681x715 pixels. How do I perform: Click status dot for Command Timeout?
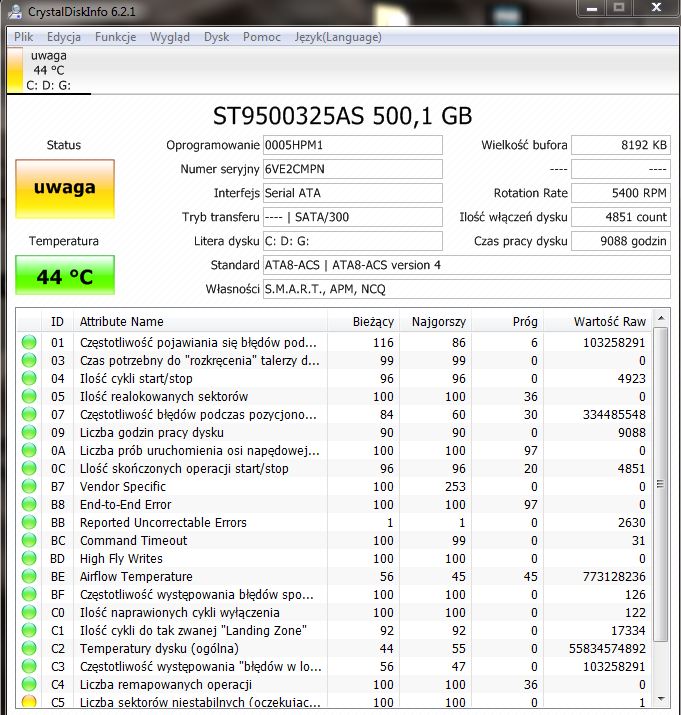tap(29, 540)
